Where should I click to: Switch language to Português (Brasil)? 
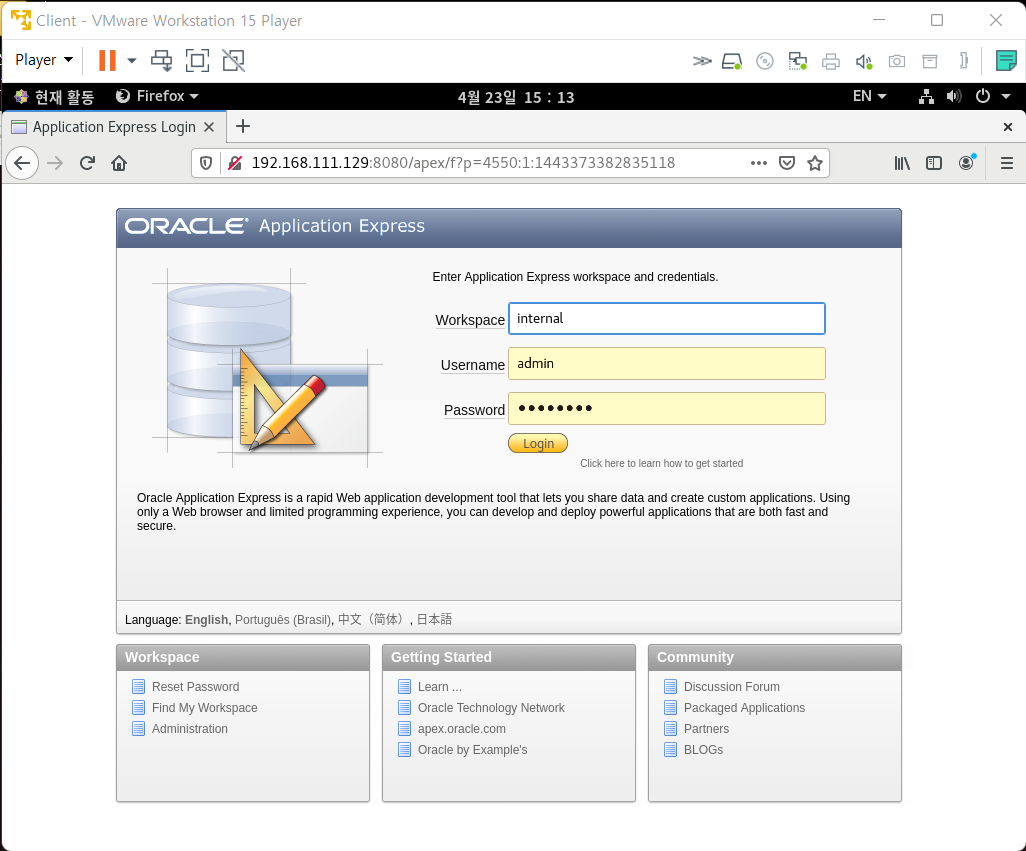(283, 619)
